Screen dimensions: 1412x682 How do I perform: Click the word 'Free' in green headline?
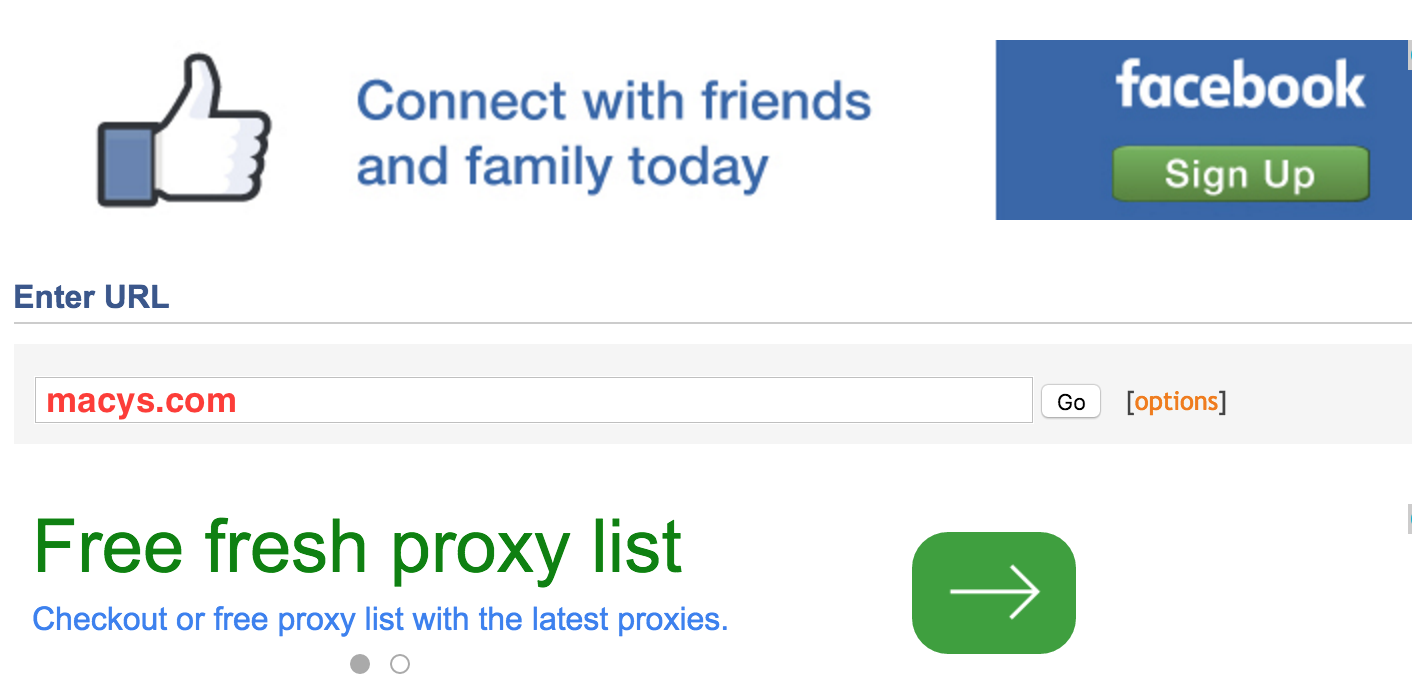108,546
